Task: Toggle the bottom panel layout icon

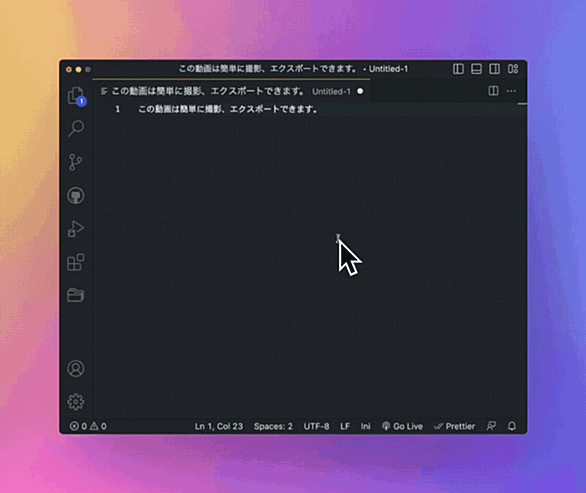Action: 476,69
